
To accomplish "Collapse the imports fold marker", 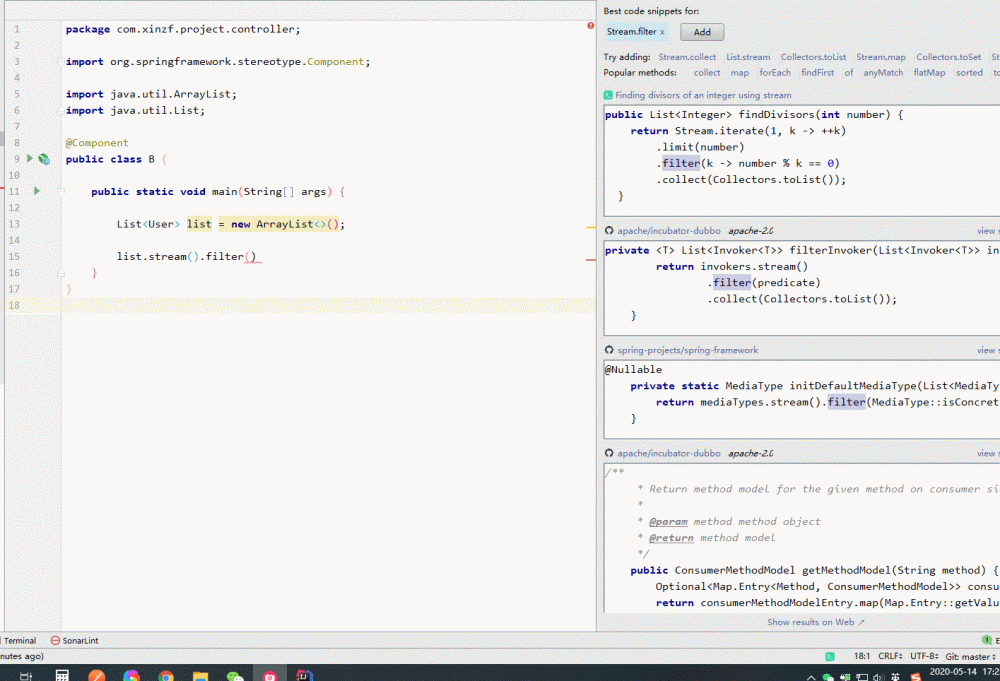I will click(61, 62).
